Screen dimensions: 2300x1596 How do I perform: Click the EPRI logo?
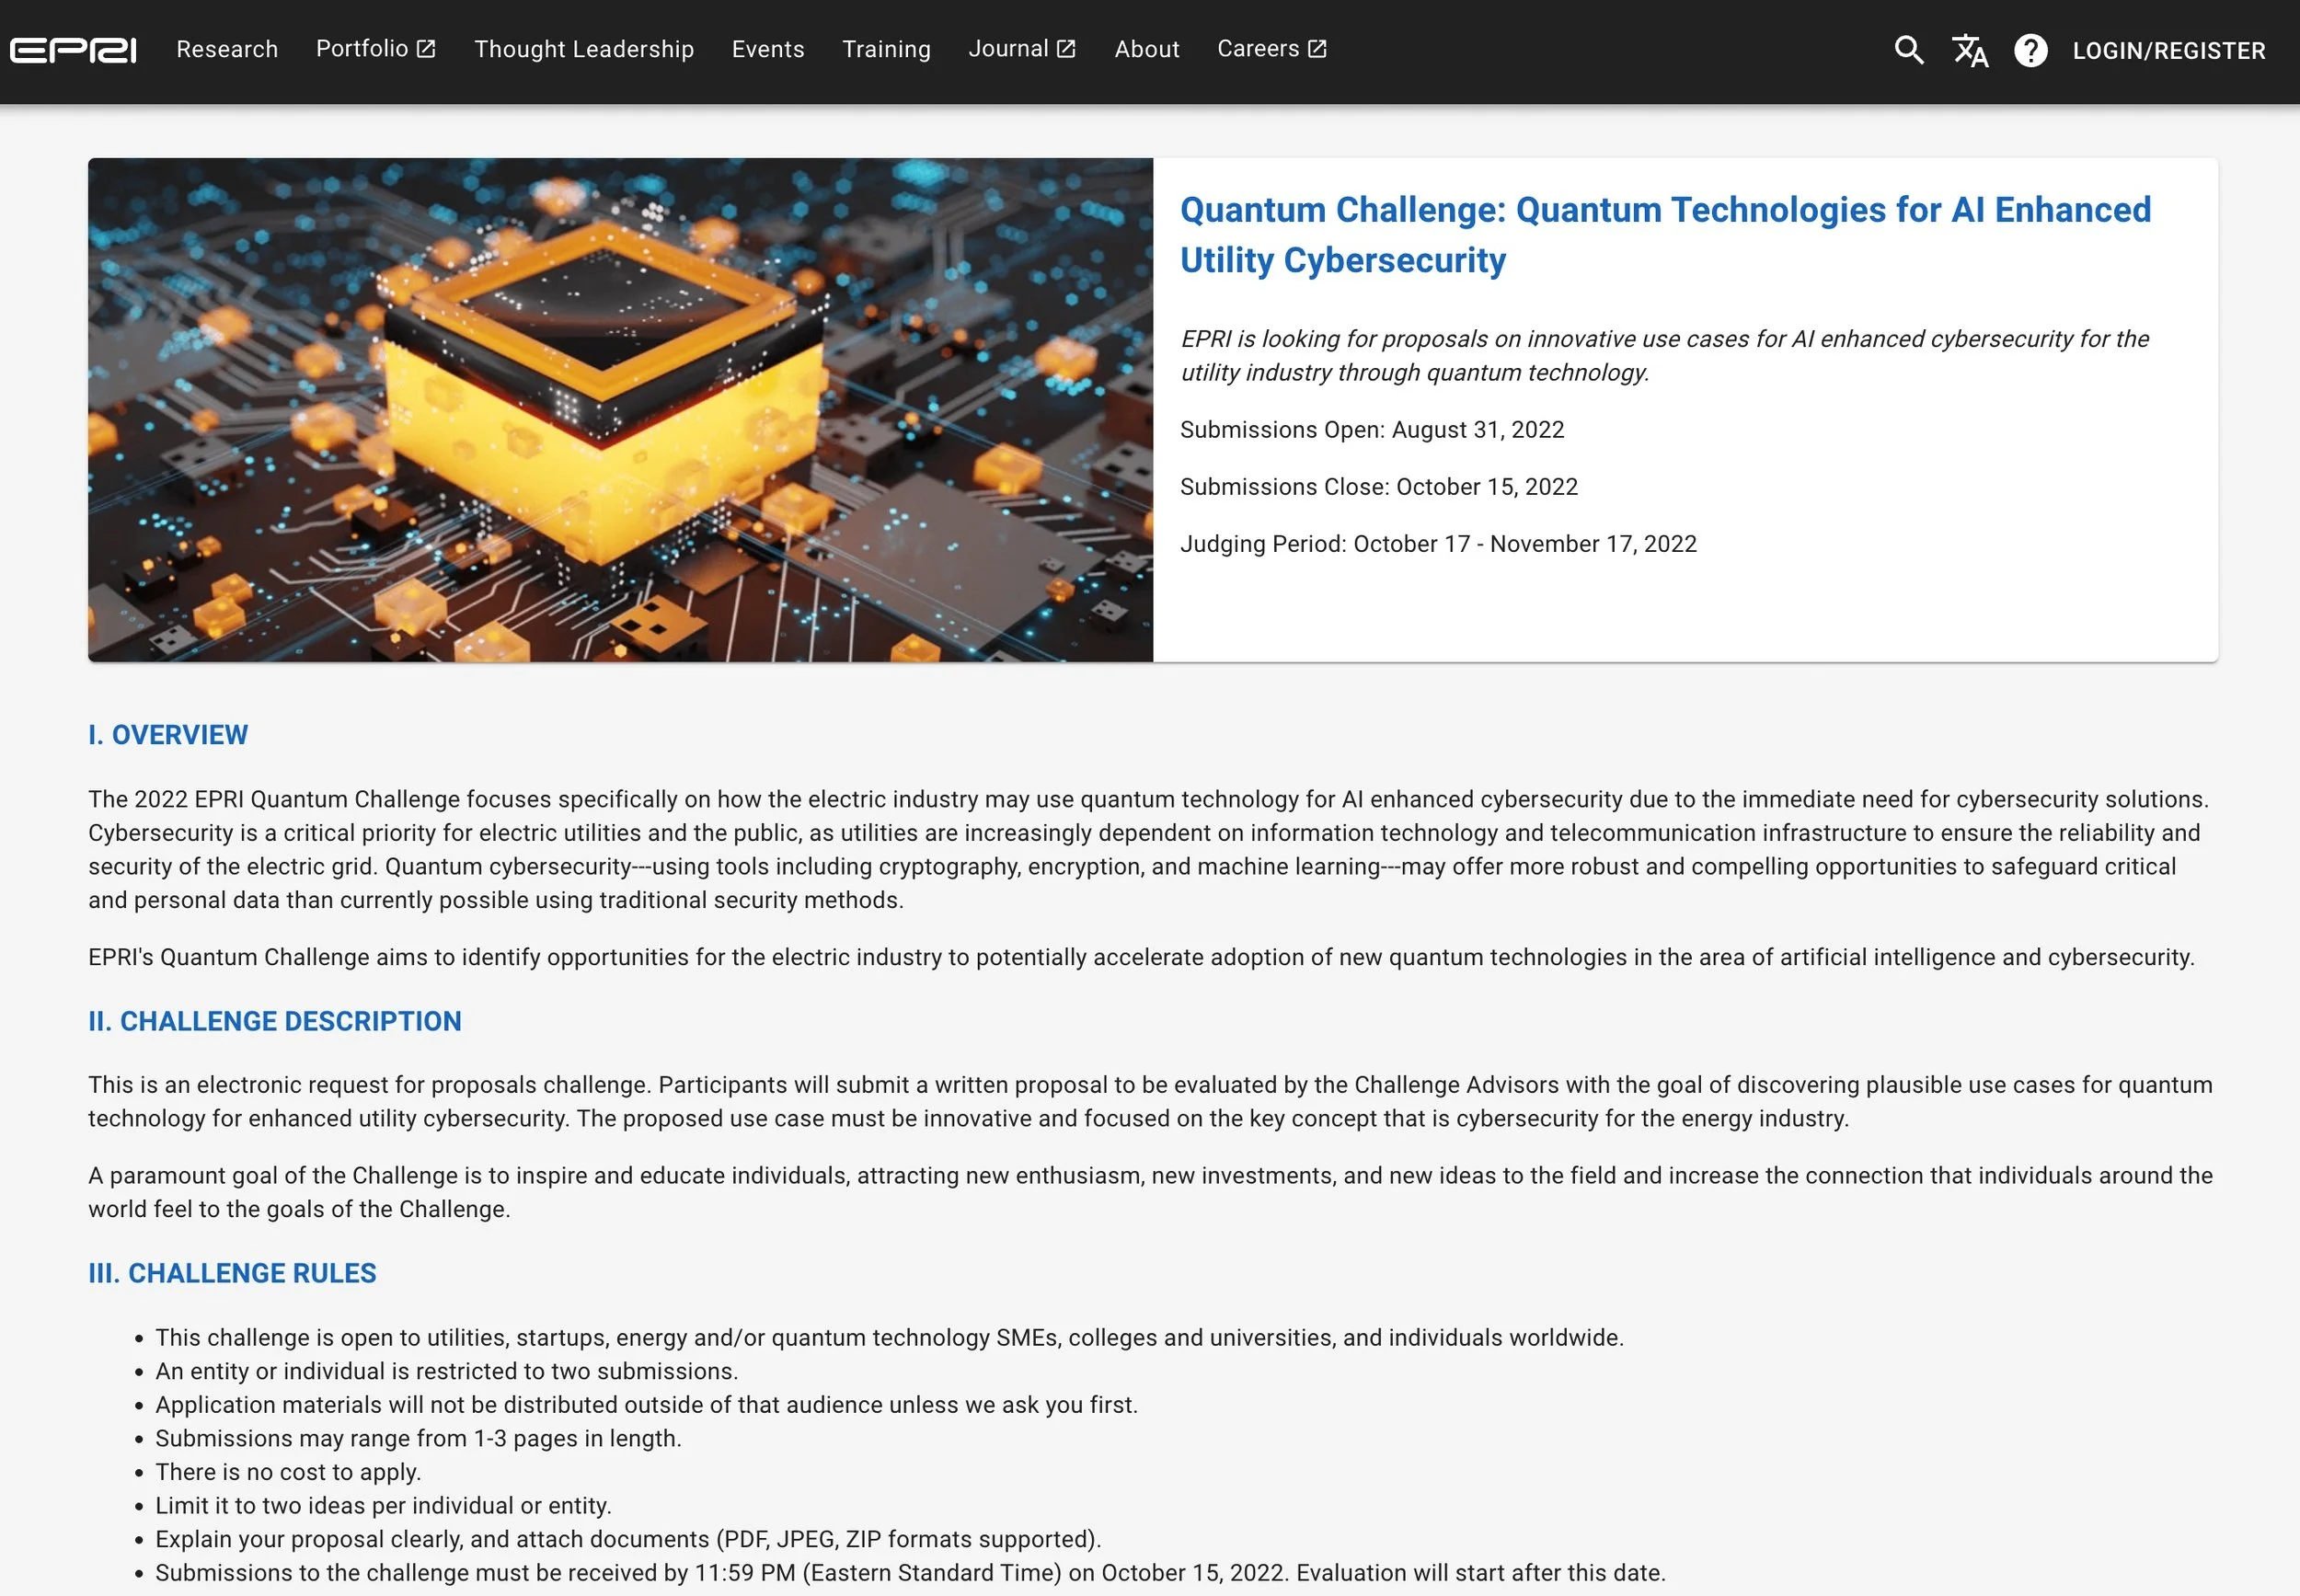coord(73,50)
